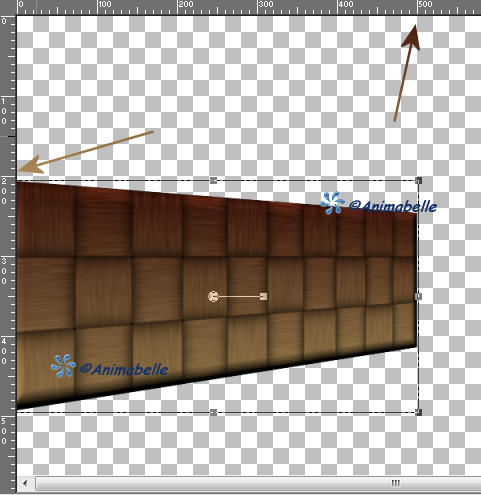The width and height of the screenshot is (481, 495).
Task: Click the square rotation handle
Action: (263, 296)
